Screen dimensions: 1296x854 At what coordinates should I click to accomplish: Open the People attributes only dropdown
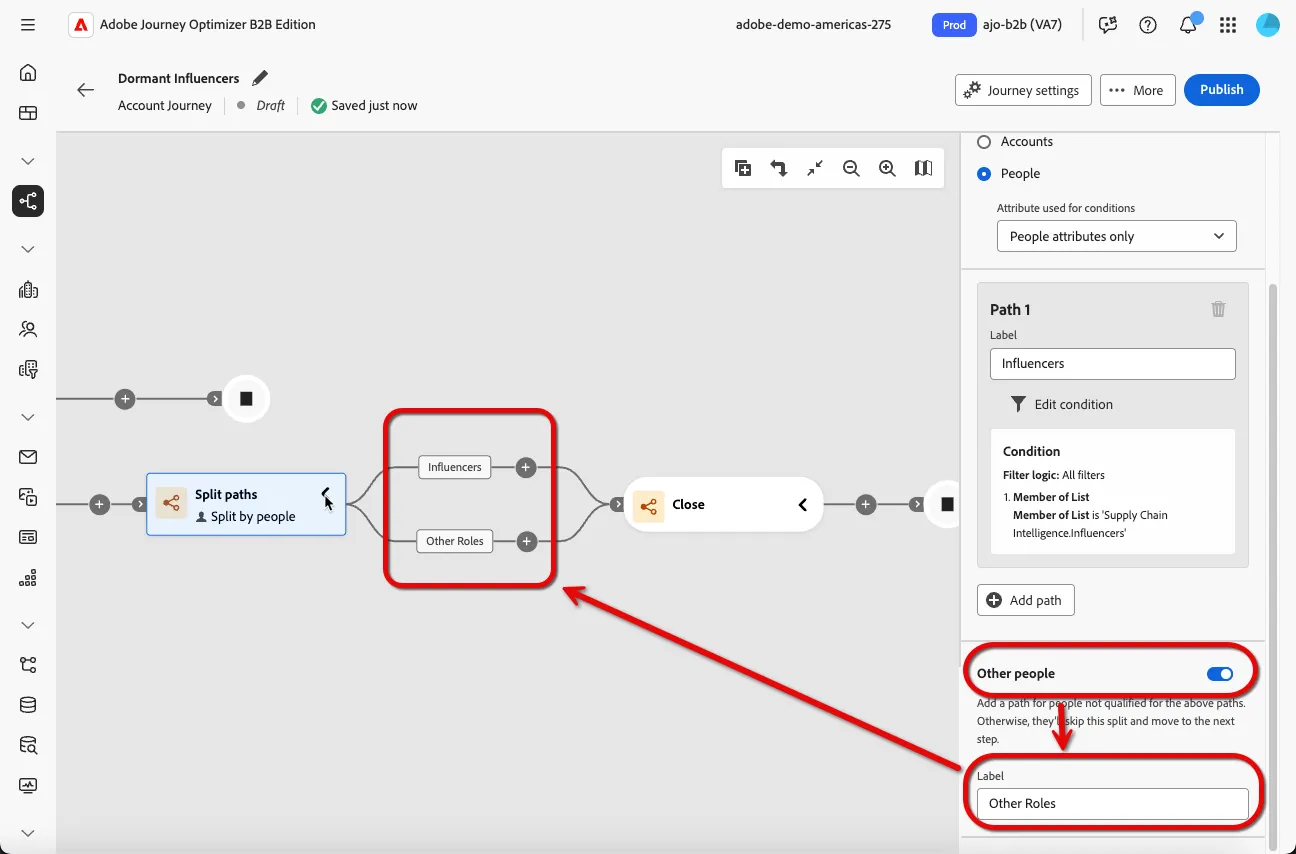click(x=1117, y=236)
